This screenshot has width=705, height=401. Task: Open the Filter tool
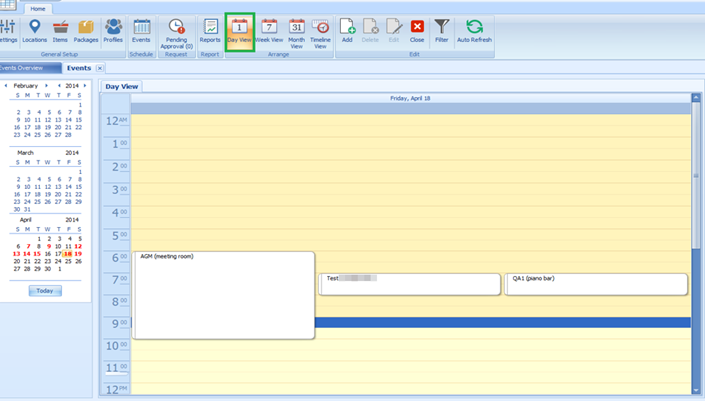442,31
